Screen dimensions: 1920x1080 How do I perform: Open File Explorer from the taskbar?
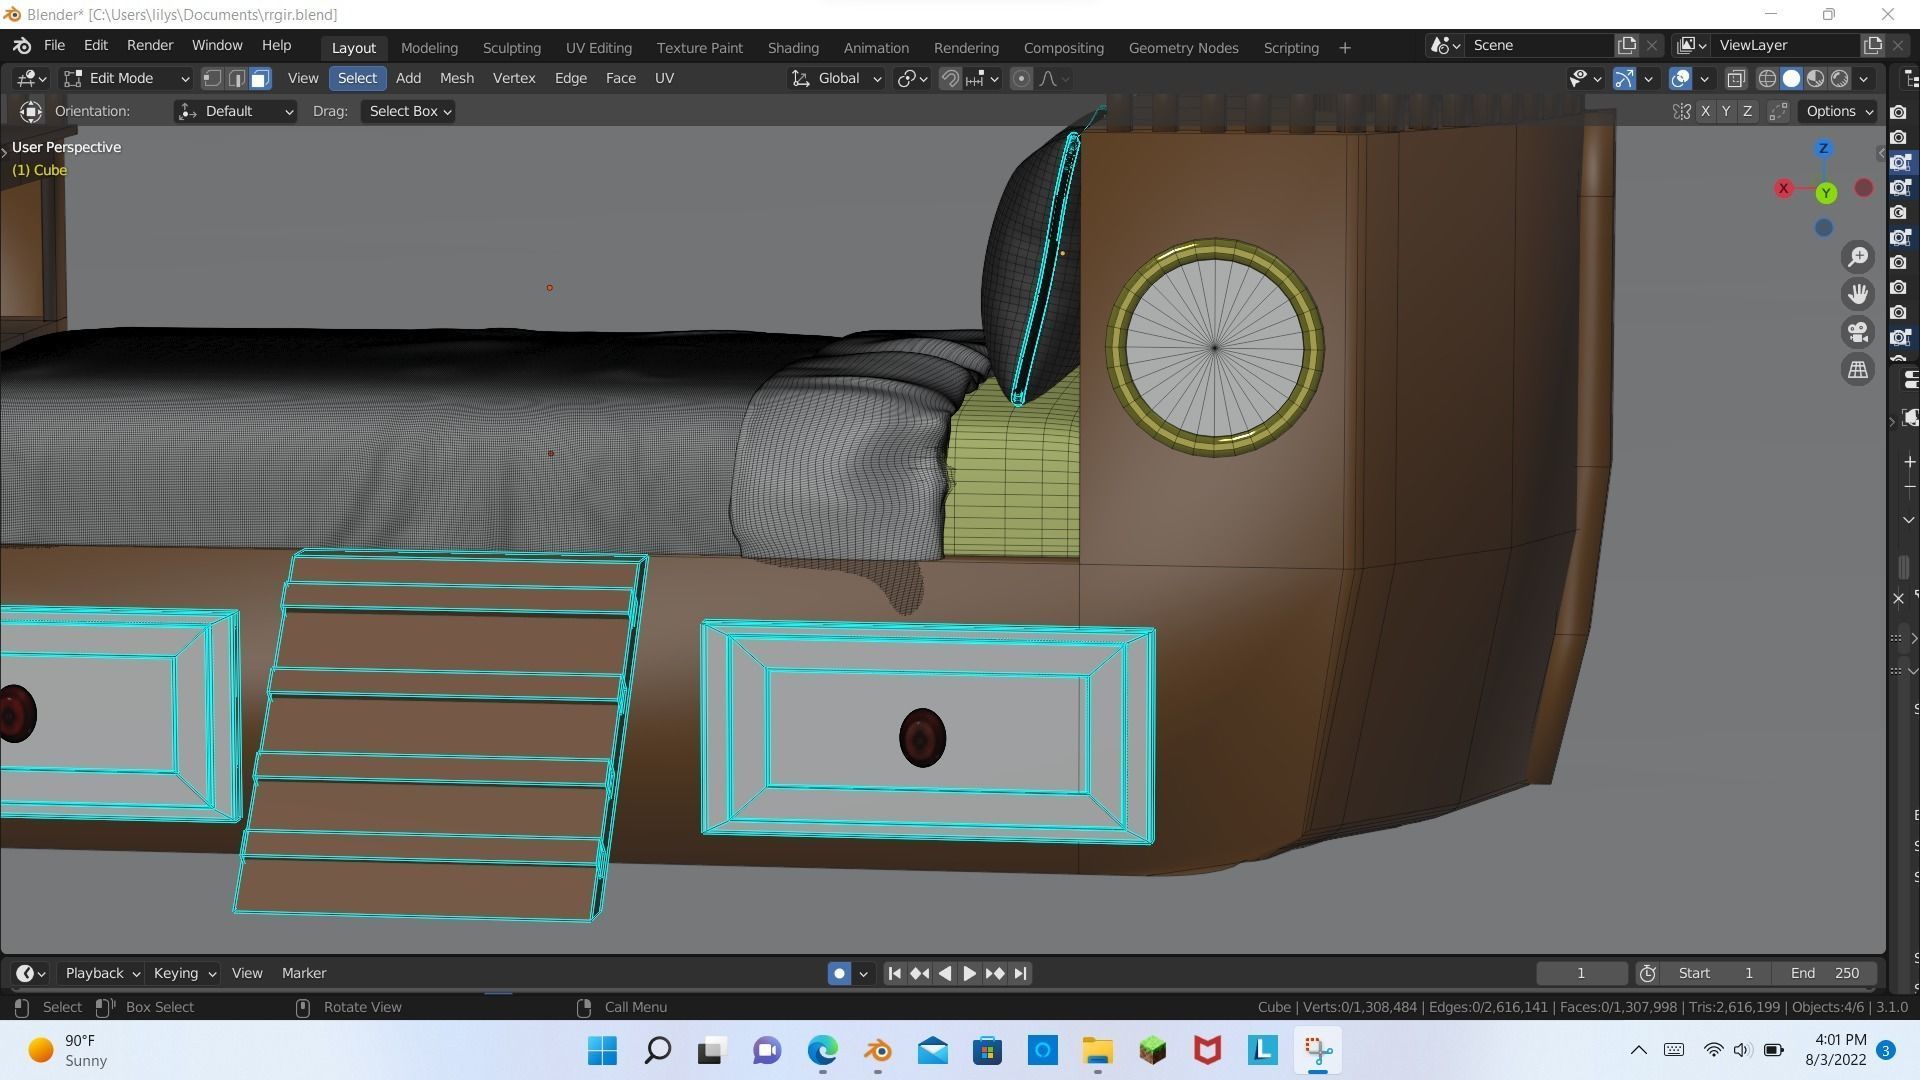click(1097, 1050)
